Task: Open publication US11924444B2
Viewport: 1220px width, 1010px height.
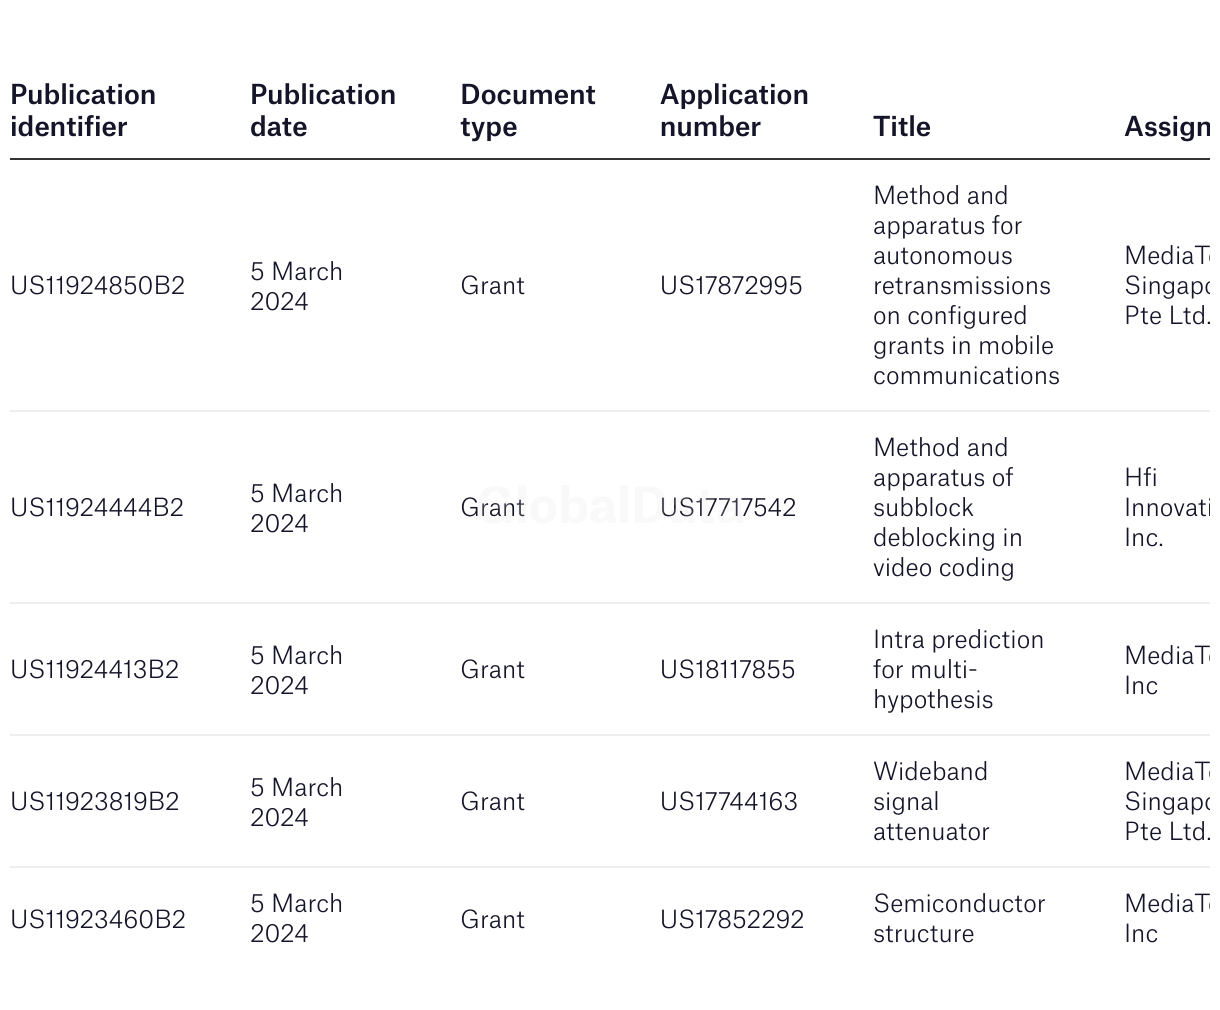Action: [x=97, y=508]
